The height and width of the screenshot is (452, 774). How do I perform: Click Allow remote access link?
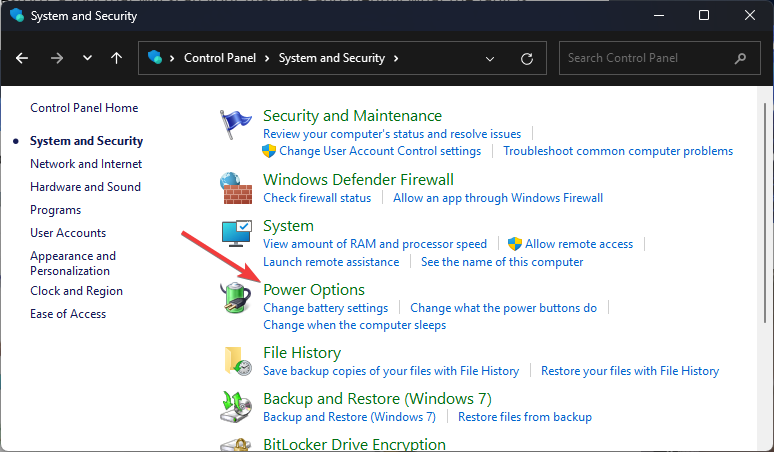point(579,244)
